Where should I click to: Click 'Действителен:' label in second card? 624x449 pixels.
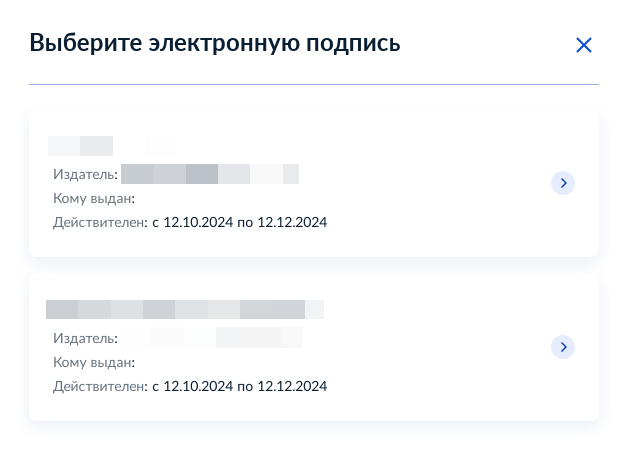[100, 386]
